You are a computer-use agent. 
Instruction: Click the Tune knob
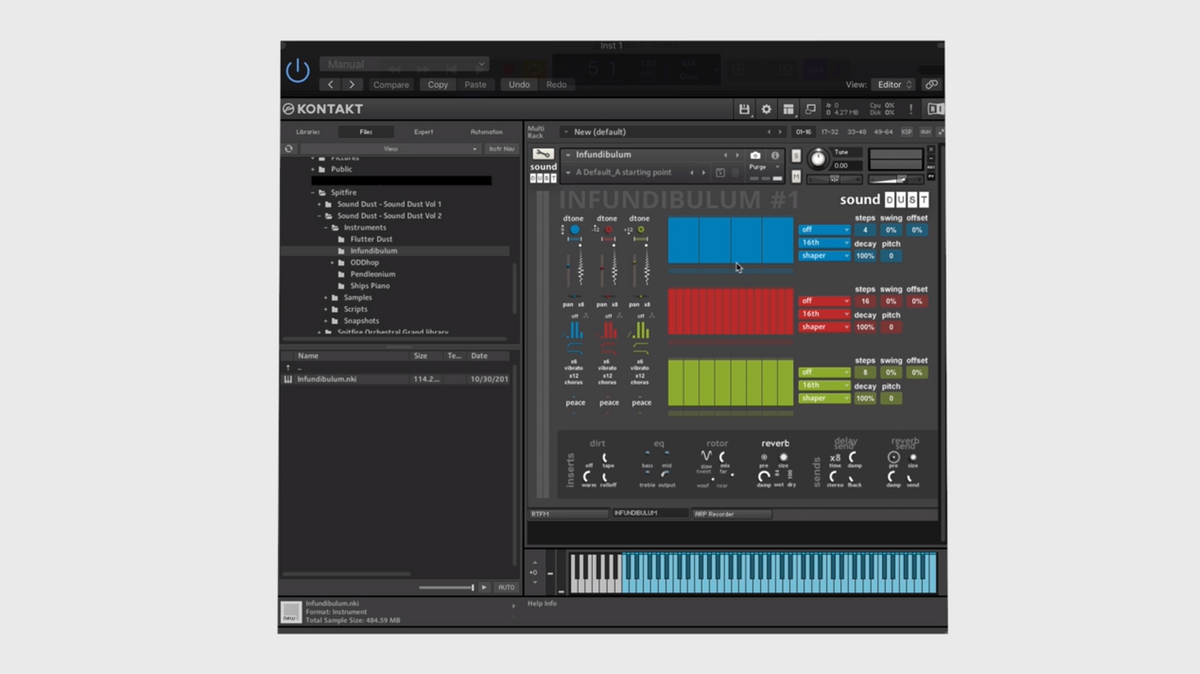[x=819, y=159]
